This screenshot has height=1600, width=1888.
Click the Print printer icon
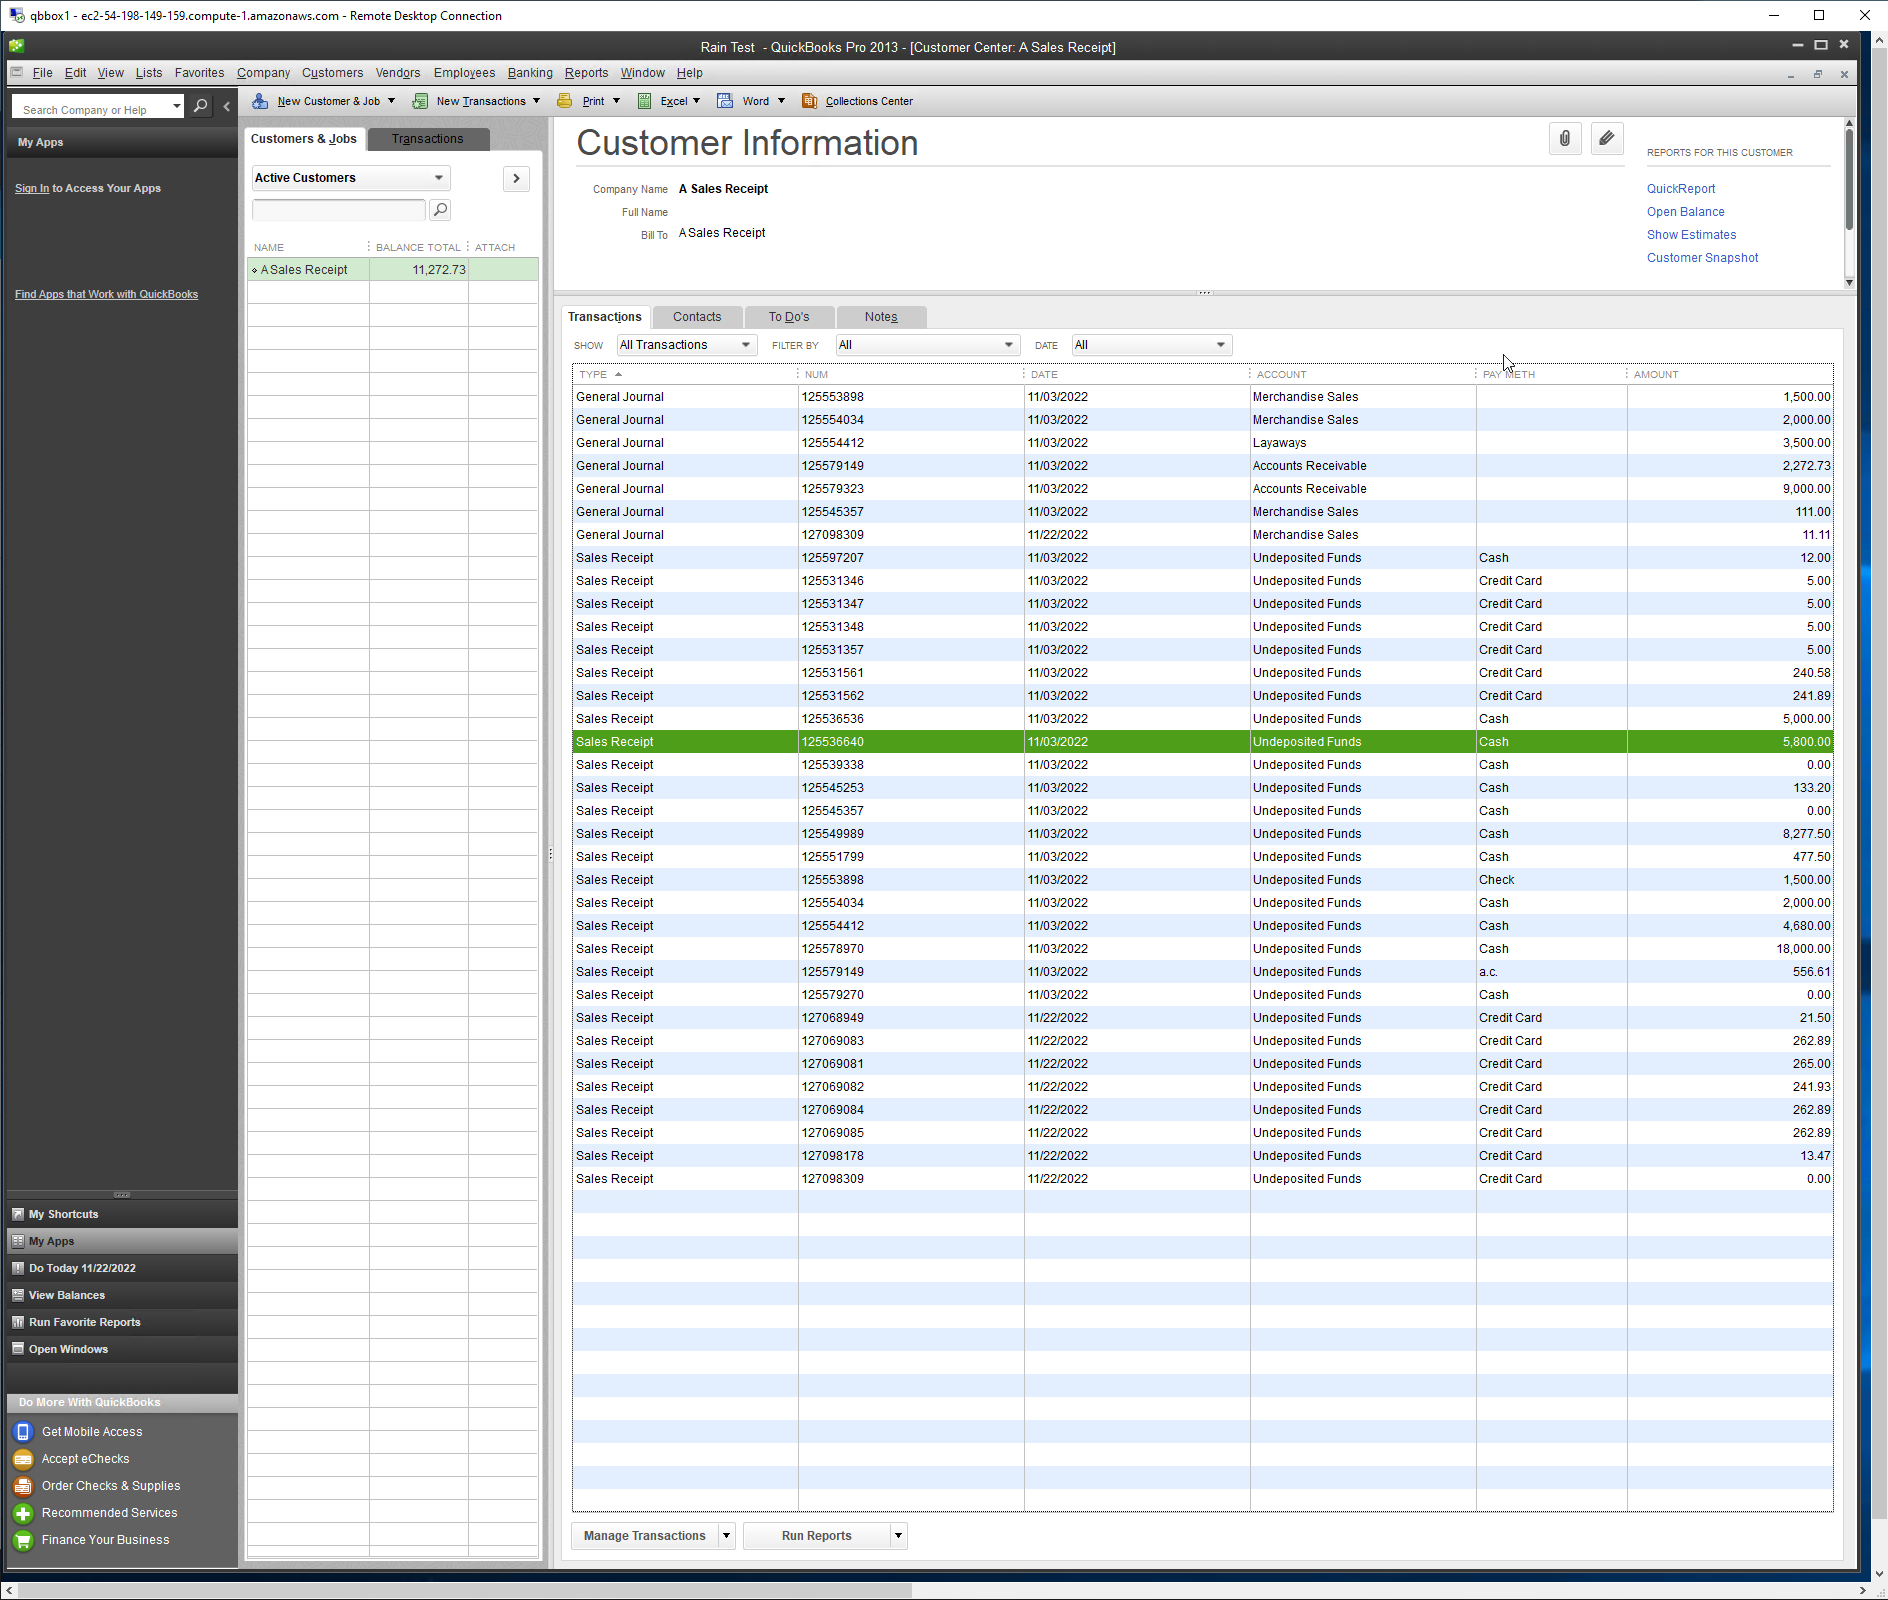[x=565, y=101]
